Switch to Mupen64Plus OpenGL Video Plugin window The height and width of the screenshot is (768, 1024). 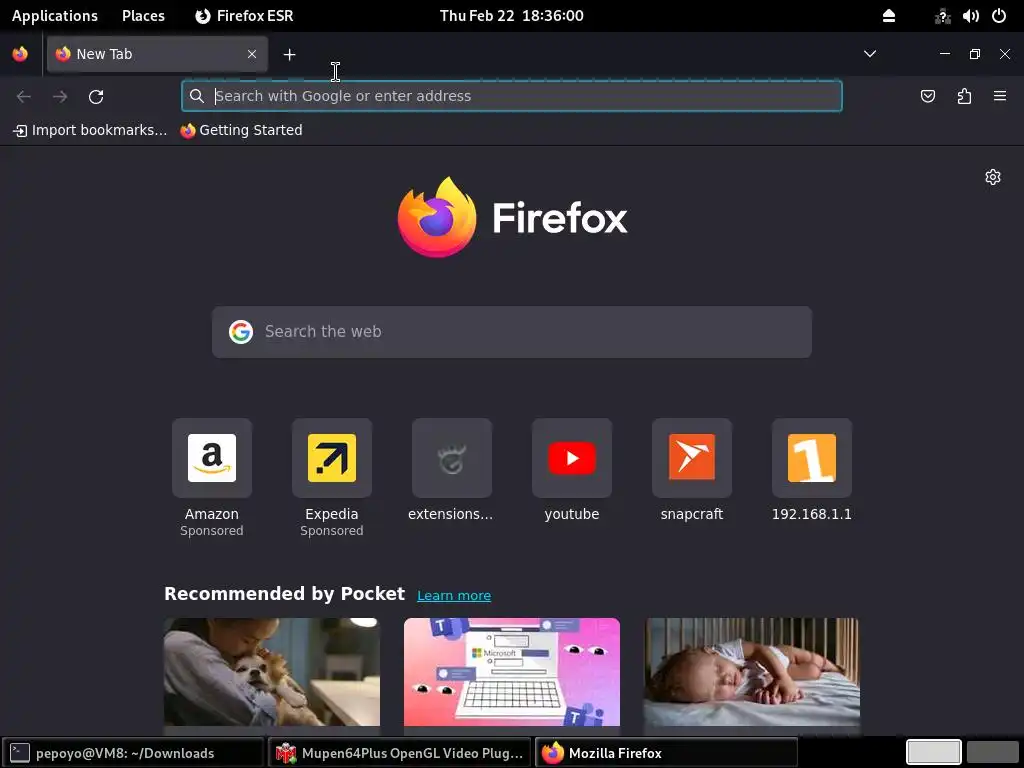tap(399, 753)
